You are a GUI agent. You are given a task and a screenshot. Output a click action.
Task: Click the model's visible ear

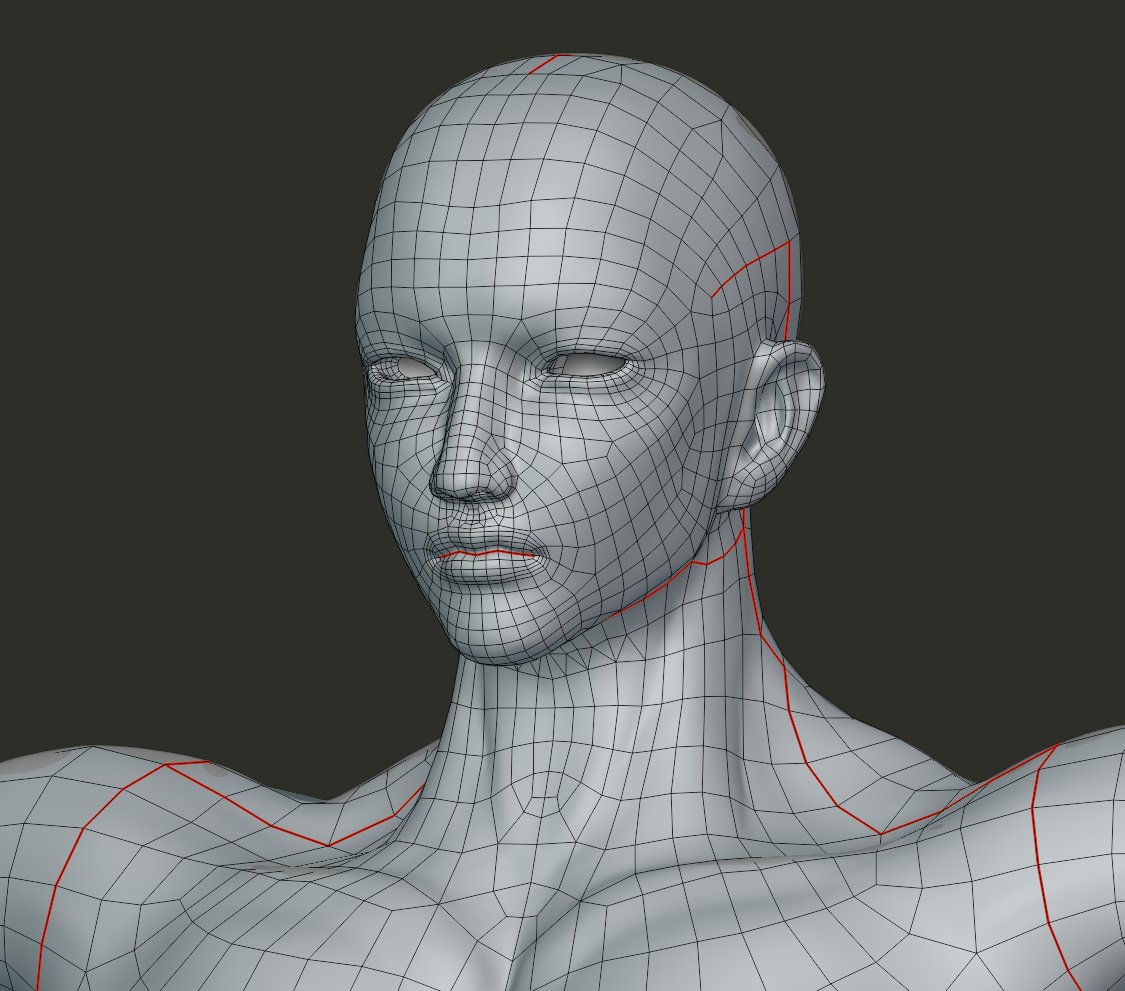pos(775,423)
